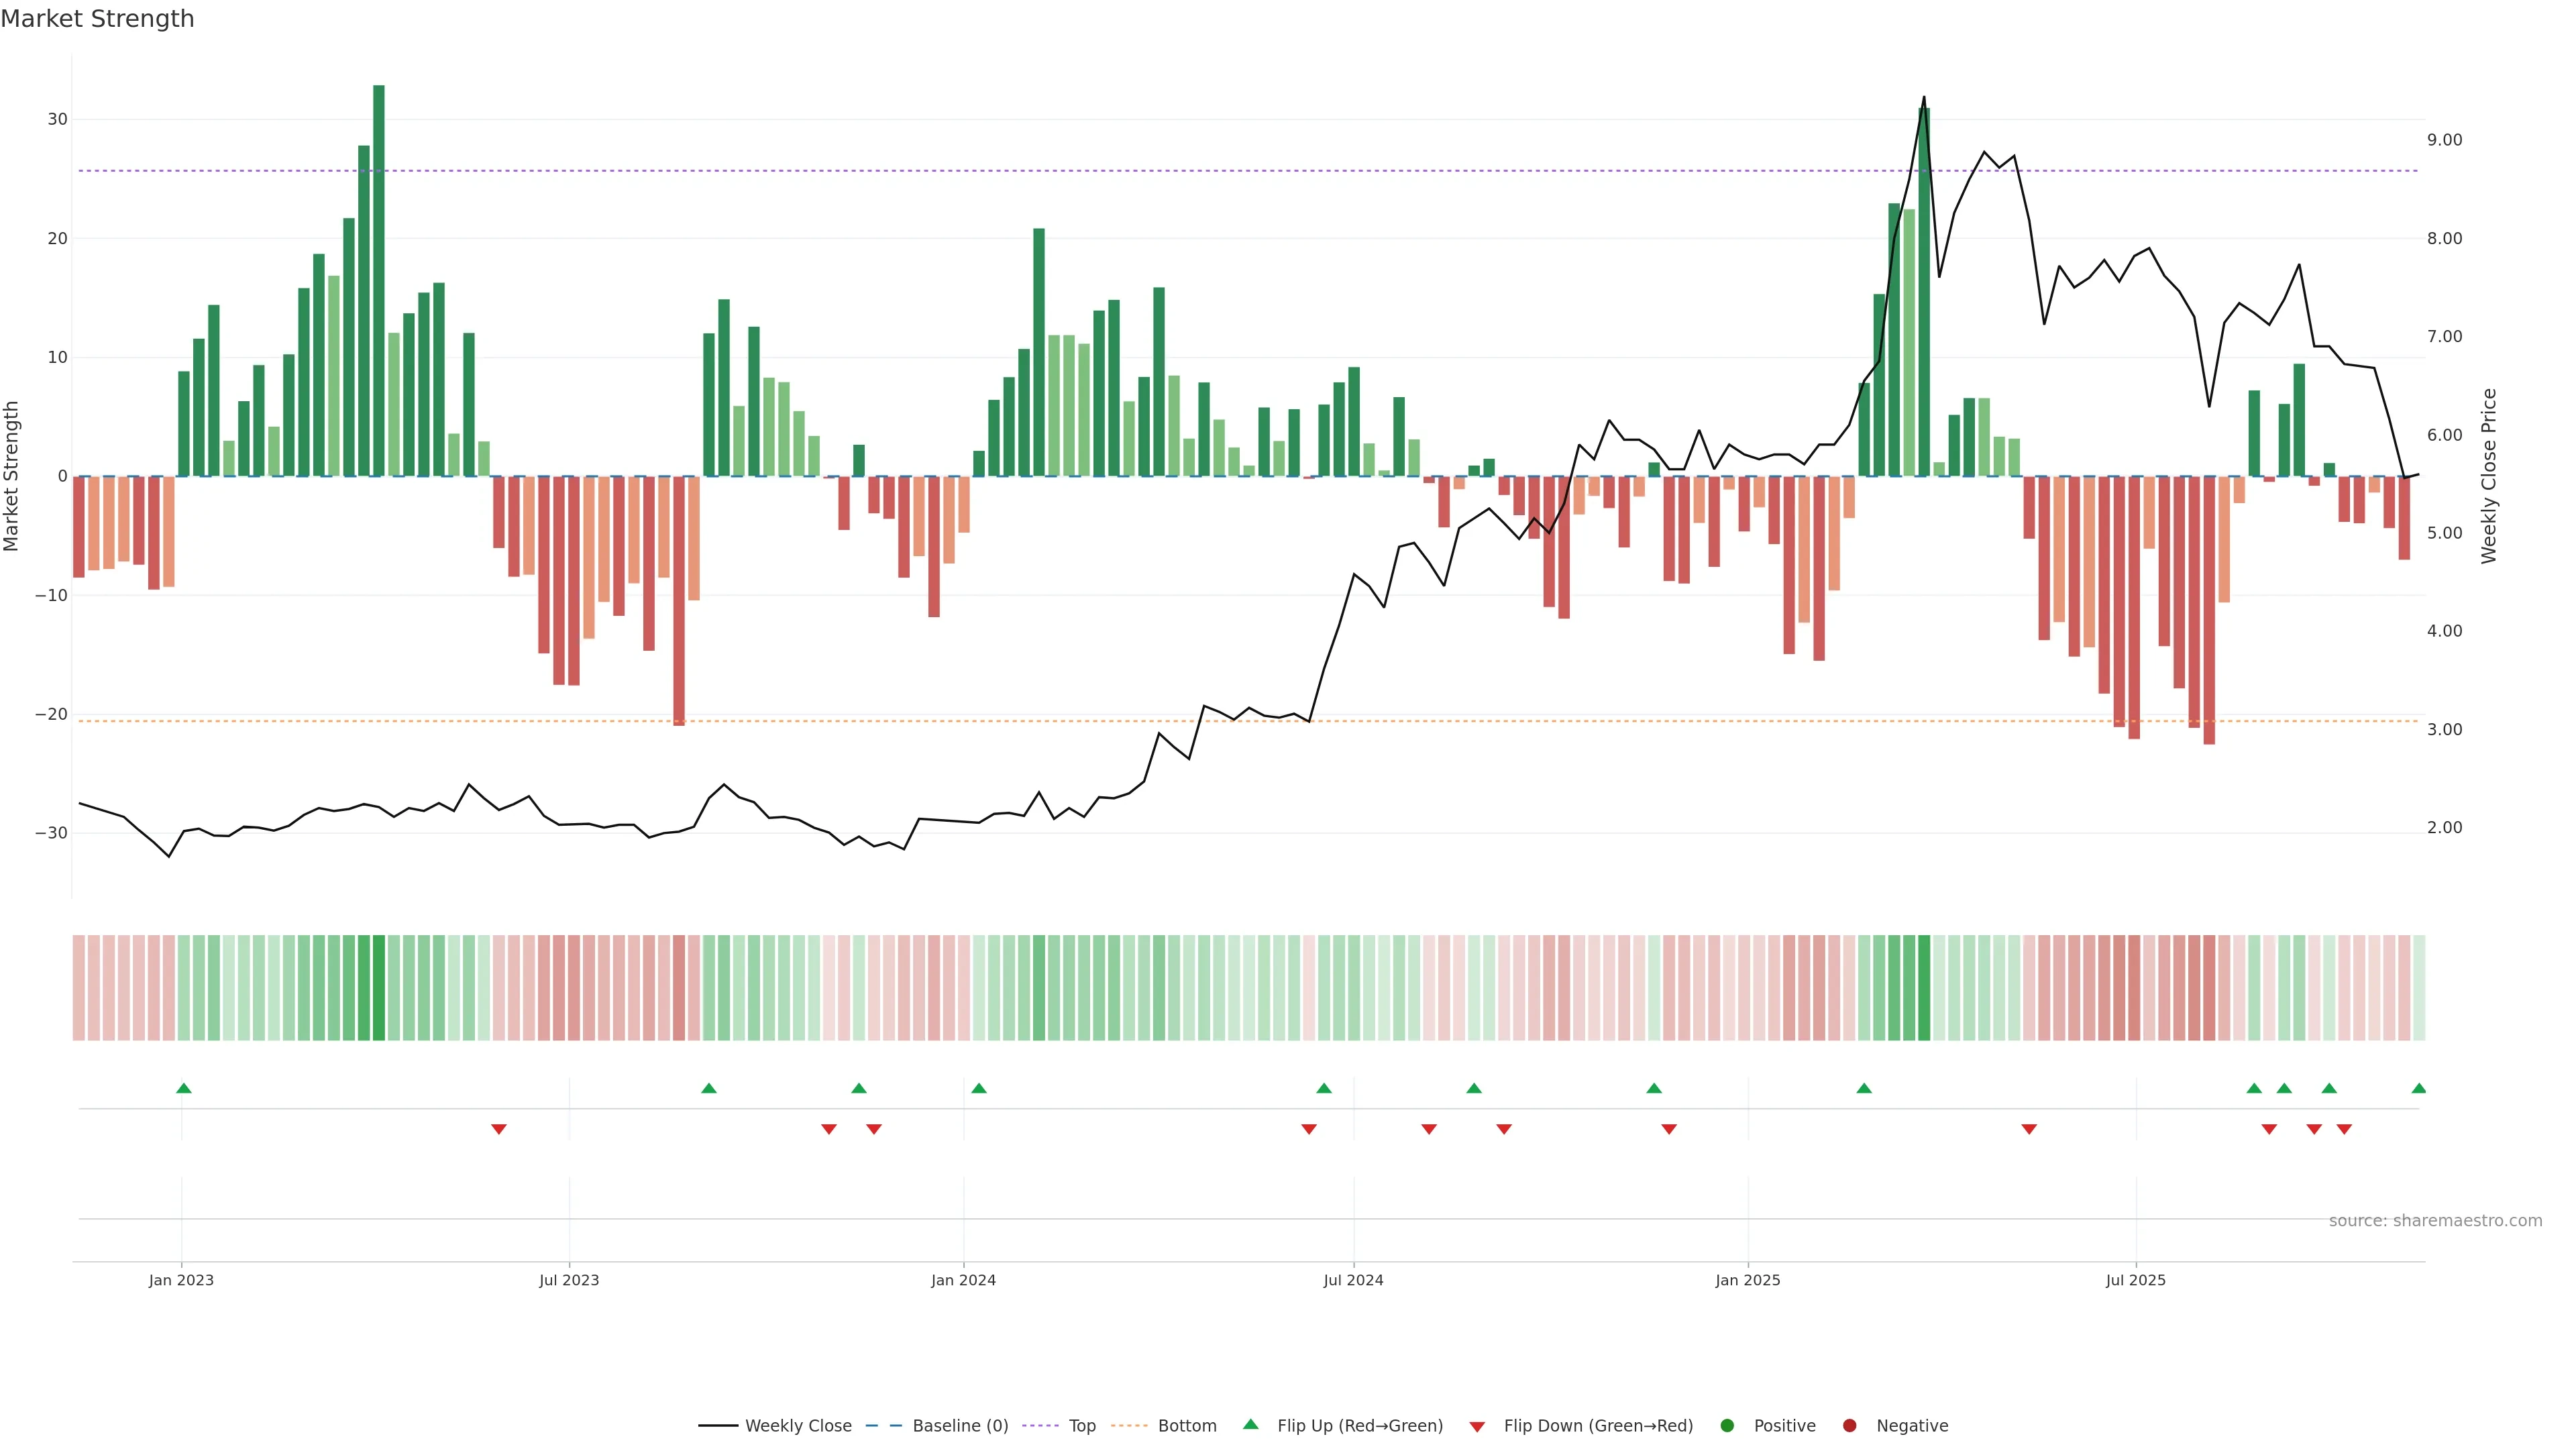2576x1449 pixels.
Task: Click the rightmost green flip-up triangle
Action: pyautogui.click(x=2418, y=1088)
